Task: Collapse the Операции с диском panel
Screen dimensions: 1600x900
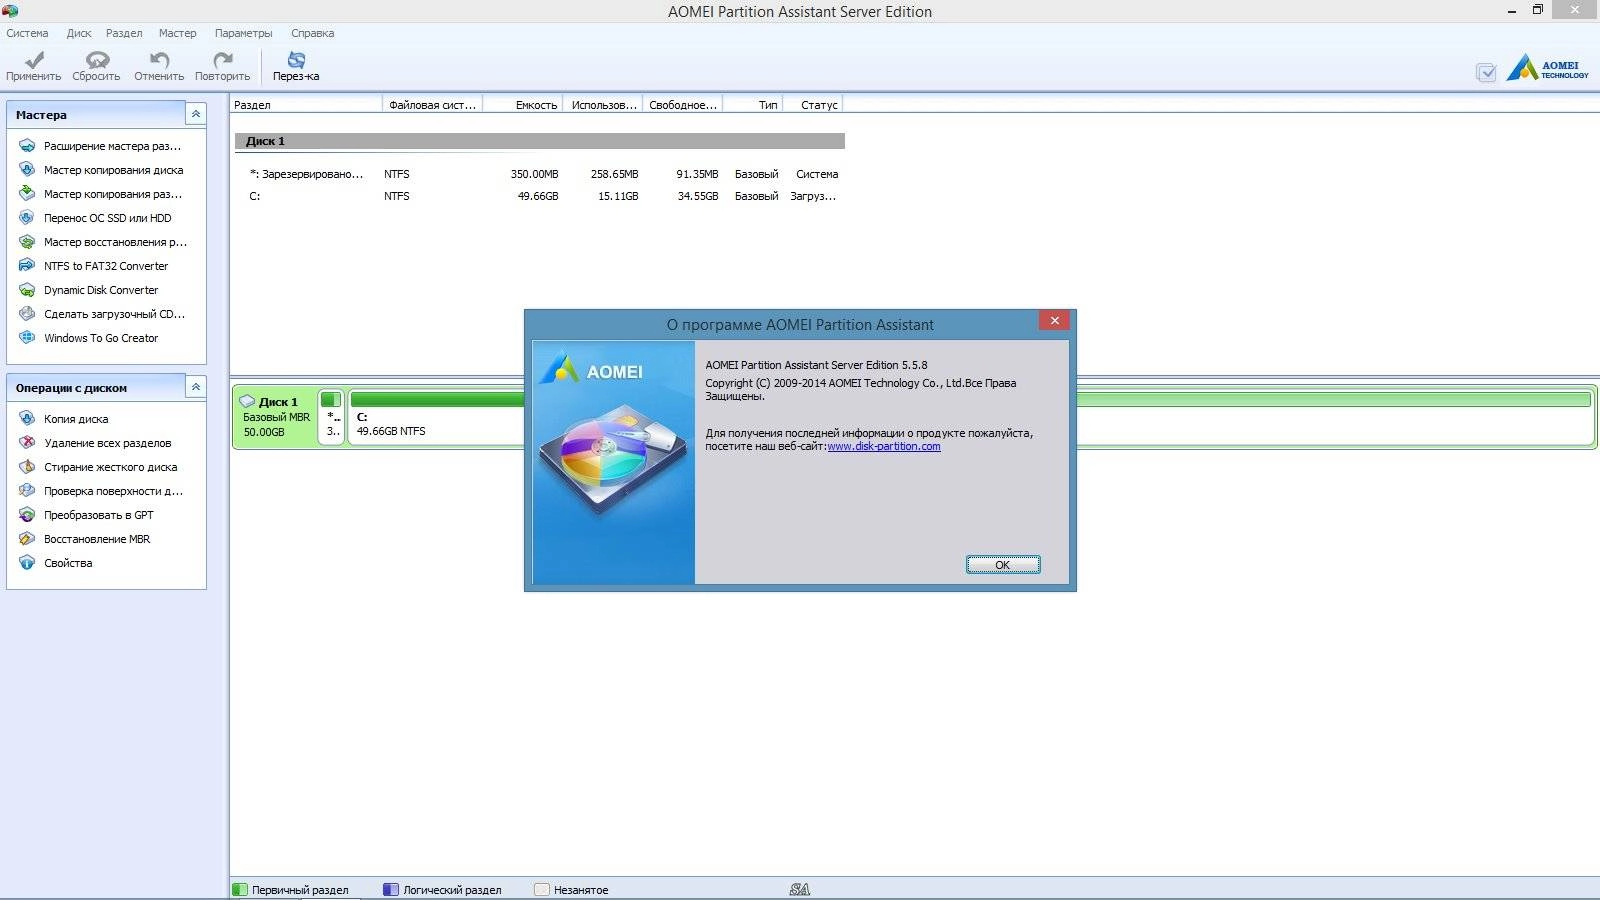Action: (196, 387)
